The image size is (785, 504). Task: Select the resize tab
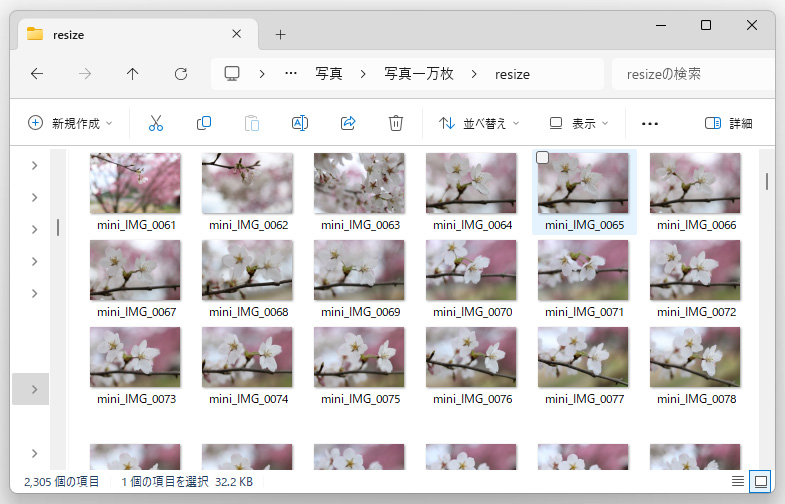(x=138, y=35)
